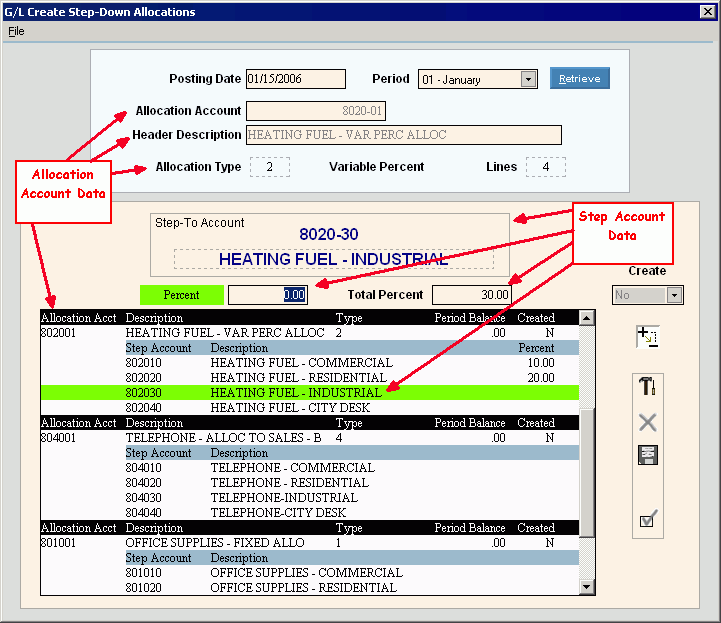Click the list's scroll down arrow

pyautogui.click(x=587, y=587)
